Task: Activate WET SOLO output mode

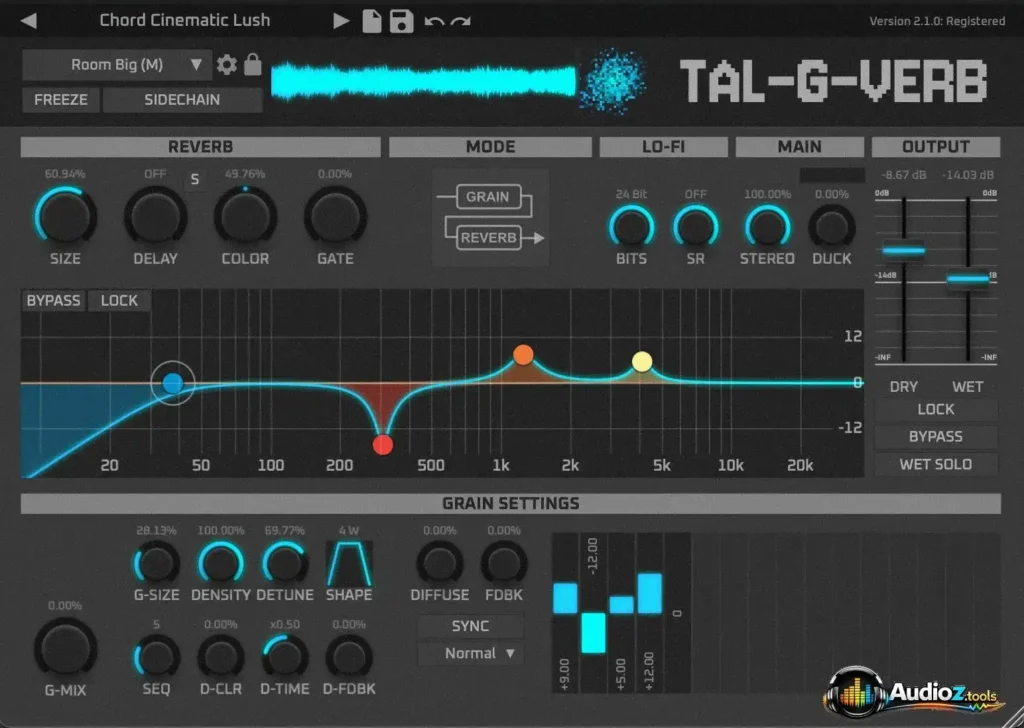Action: coord(935,464)
